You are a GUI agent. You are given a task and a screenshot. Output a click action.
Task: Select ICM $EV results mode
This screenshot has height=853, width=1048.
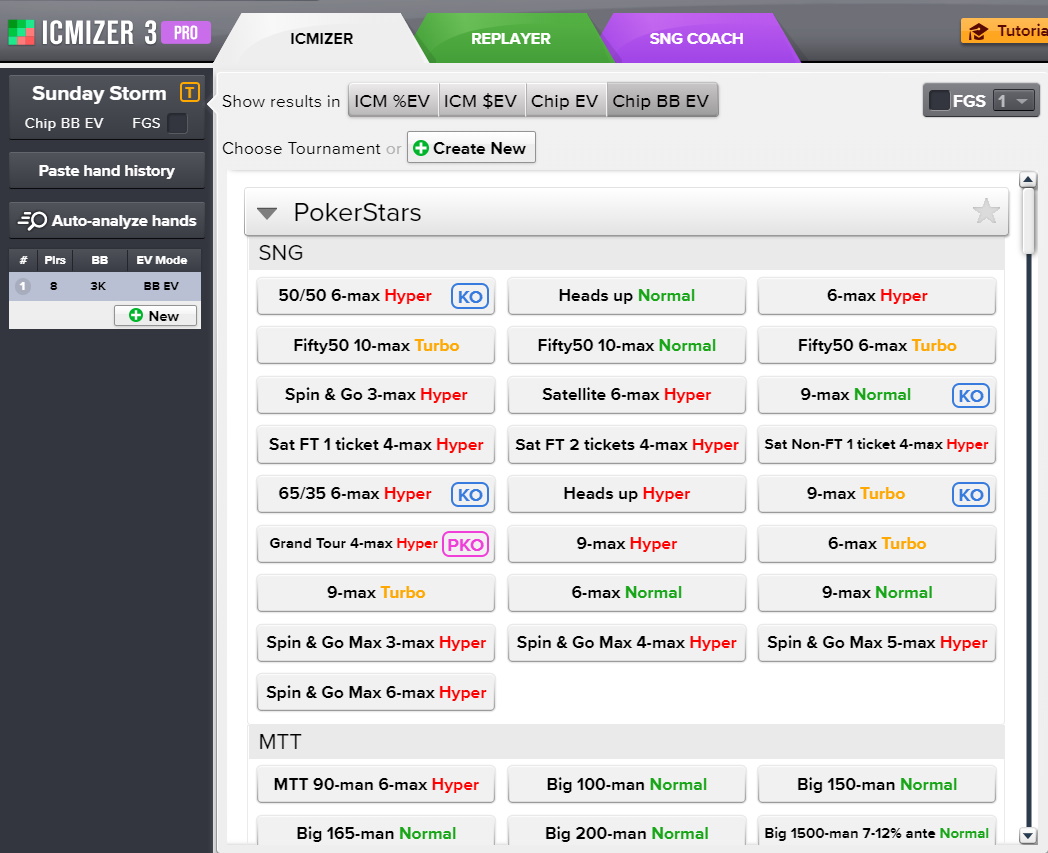pos(481,100)
